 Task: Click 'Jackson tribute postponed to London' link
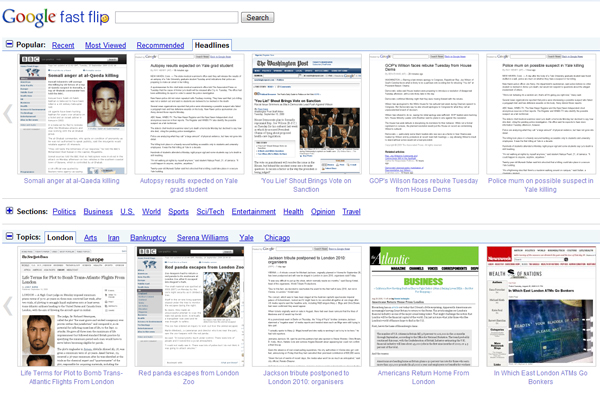click(306, 377)
